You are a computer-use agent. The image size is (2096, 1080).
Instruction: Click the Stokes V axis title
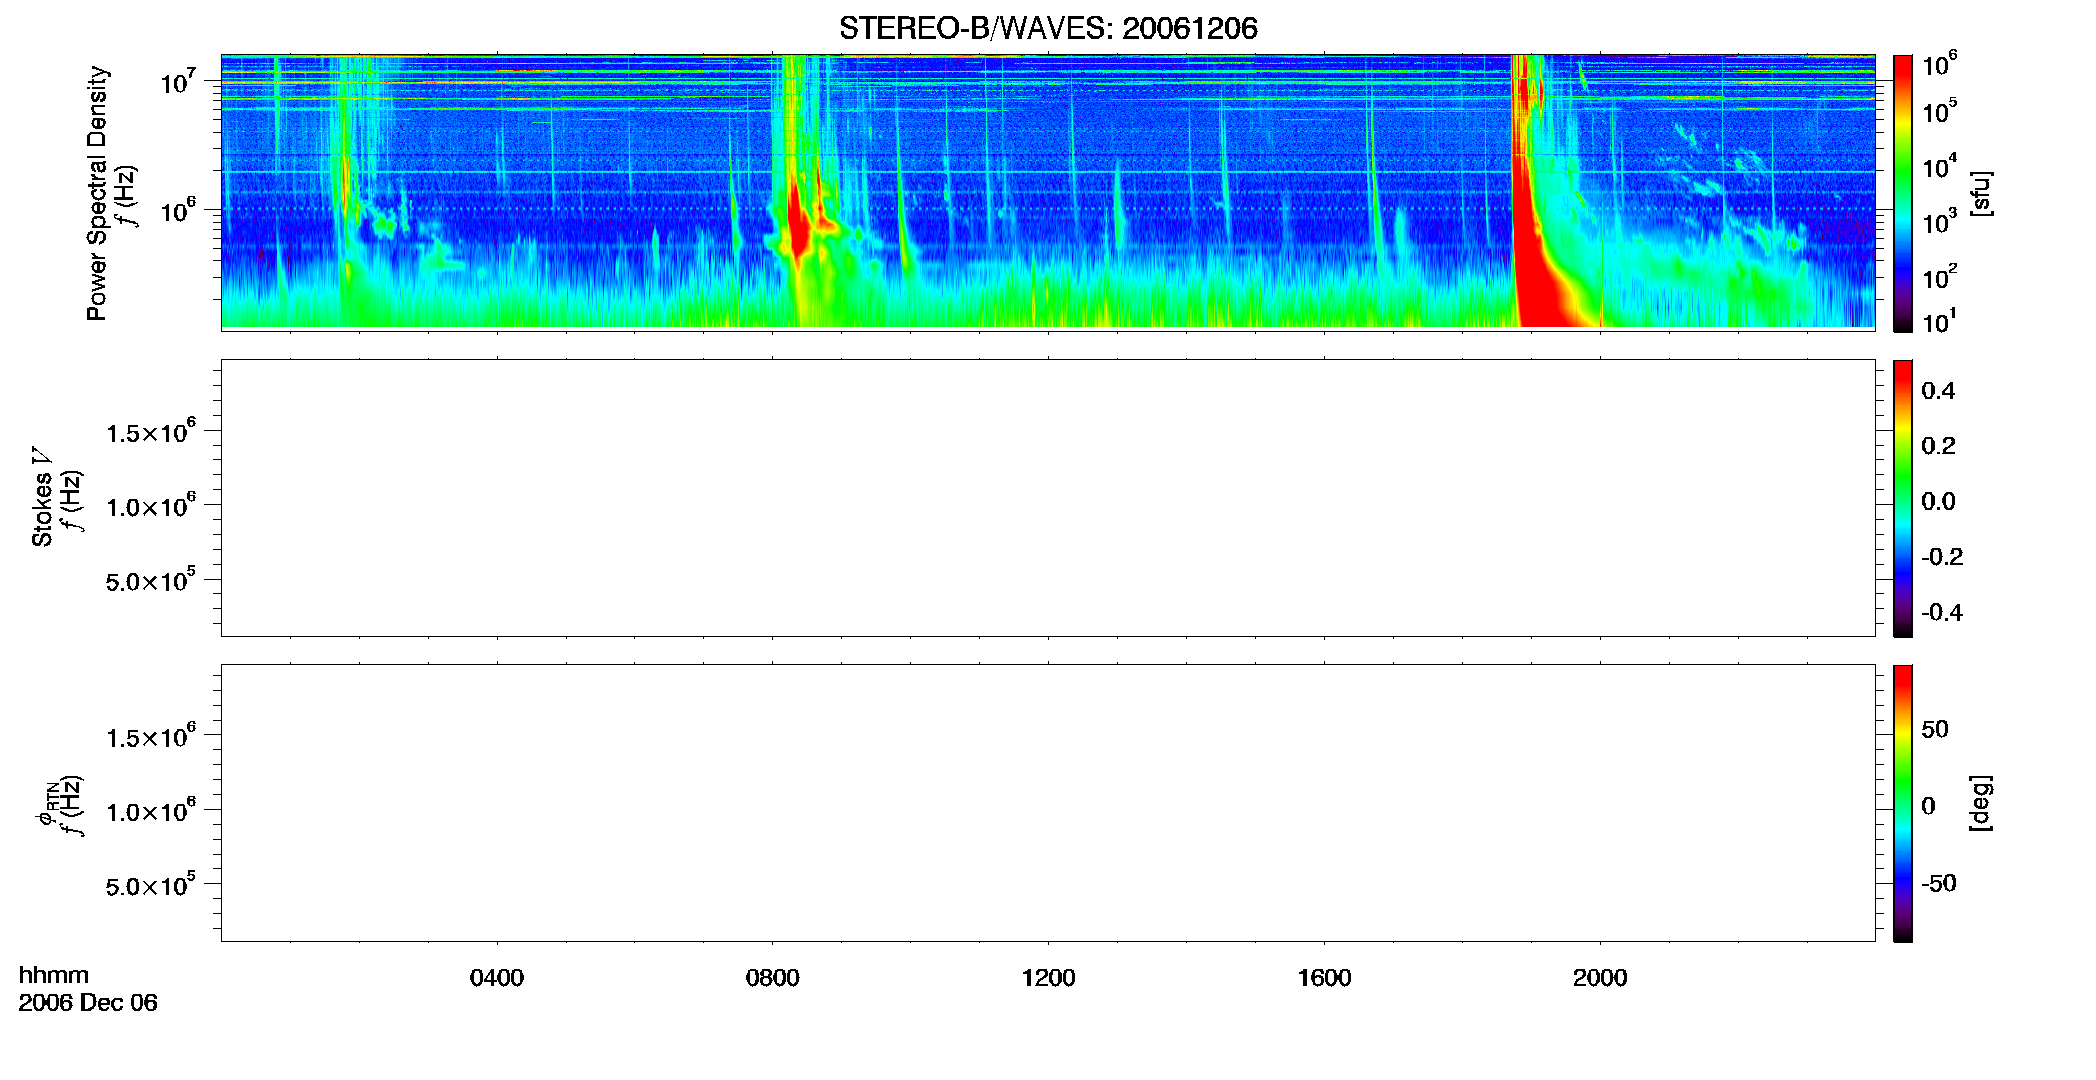point(42,497)
